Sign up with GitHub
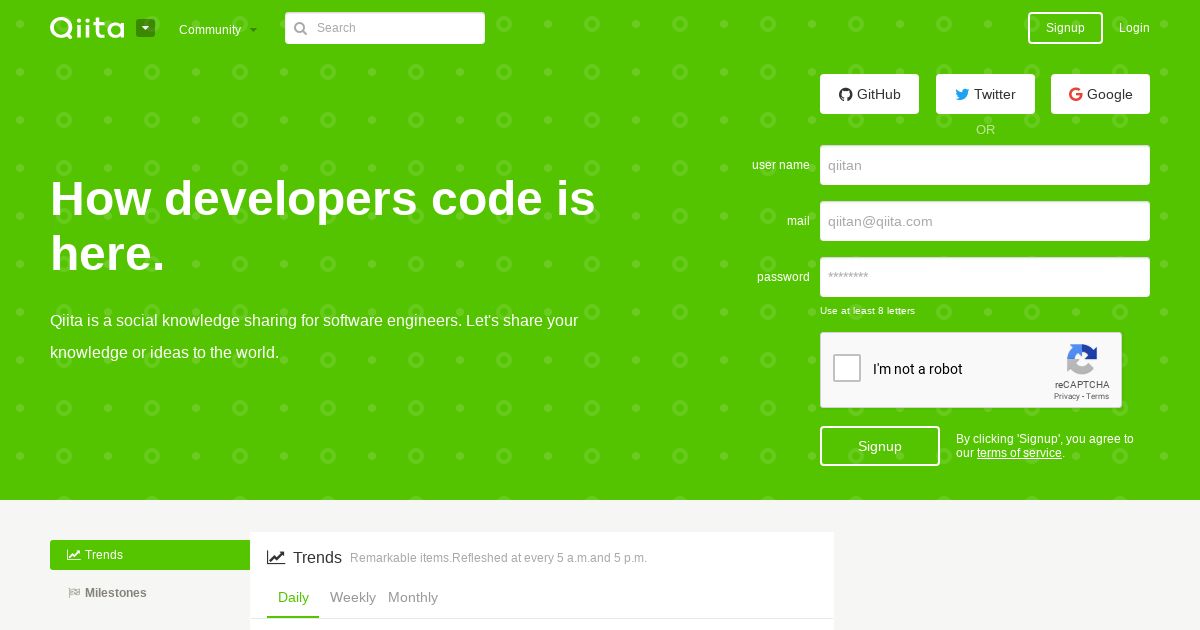This screenshot has width=1200, height=630. point(869,94)
